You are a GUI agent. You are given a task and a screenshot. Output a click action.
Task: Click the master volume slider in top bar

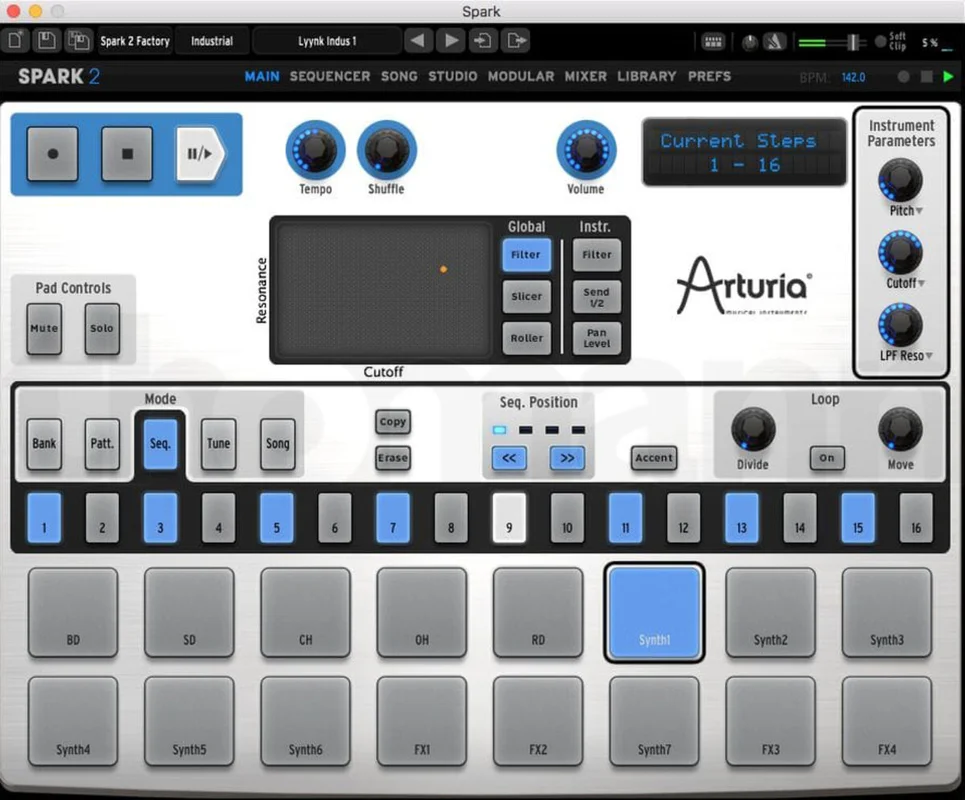click(831, 42)
